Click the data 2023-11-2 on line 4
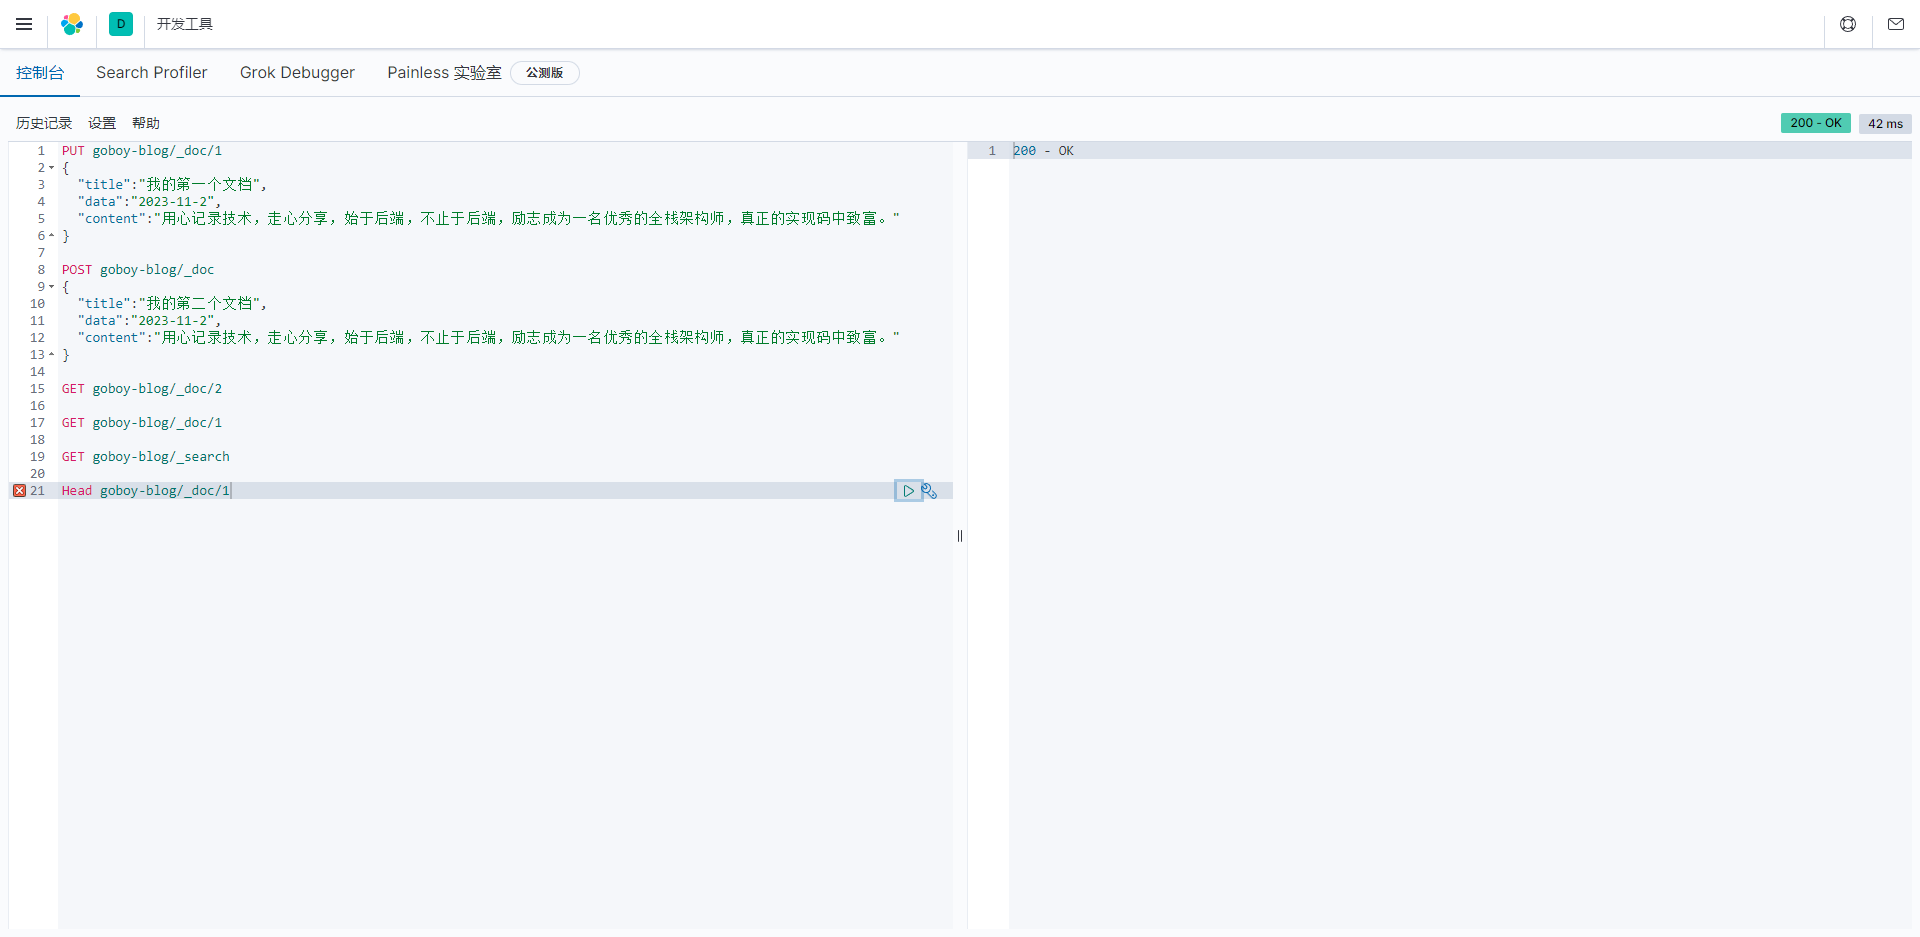The height and width of the screenshot is (937, 1920). 149,202
